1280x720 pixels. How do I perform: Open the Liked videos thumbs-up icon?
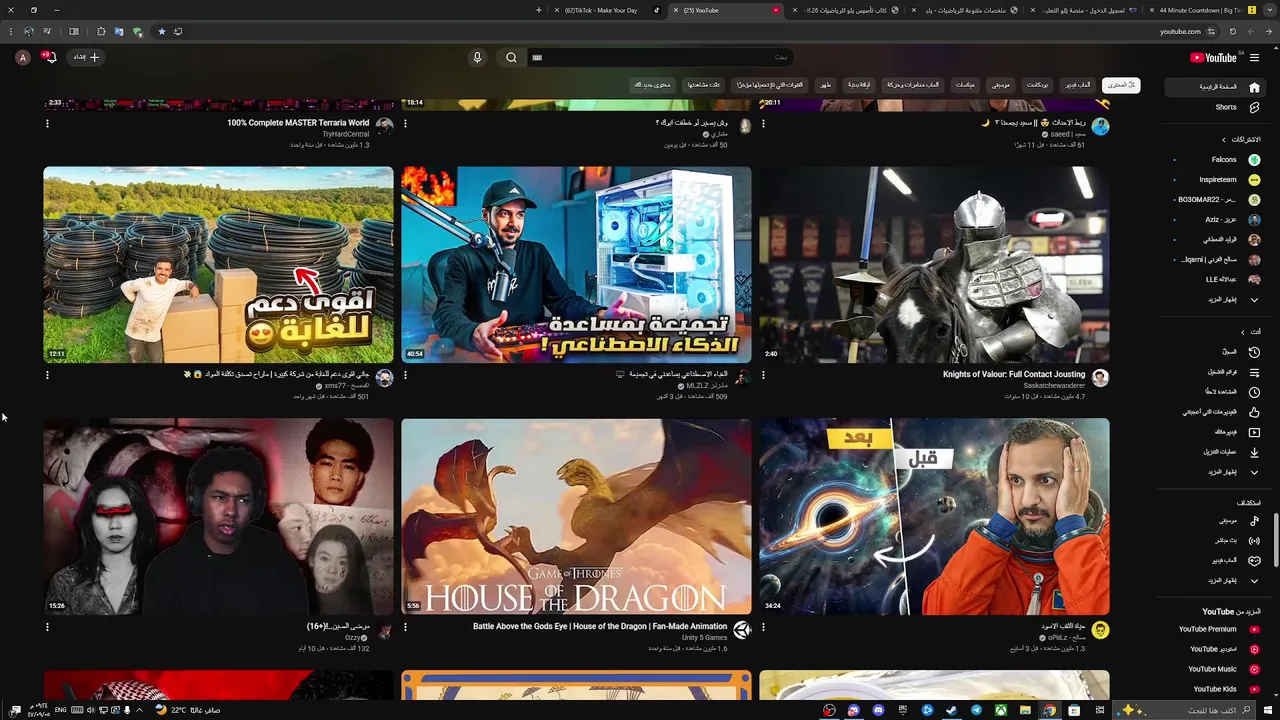pyautogui.click(x=1254, y=412)
